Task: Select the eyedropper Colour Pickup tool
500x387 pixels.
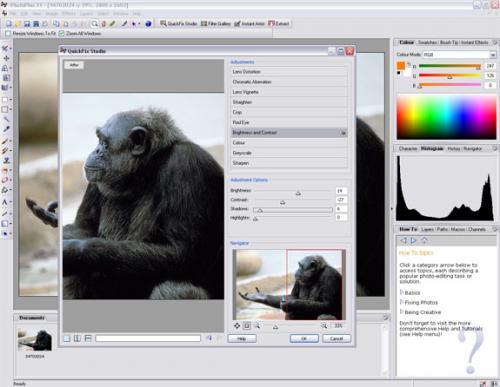Action: [x=6, y=129]
